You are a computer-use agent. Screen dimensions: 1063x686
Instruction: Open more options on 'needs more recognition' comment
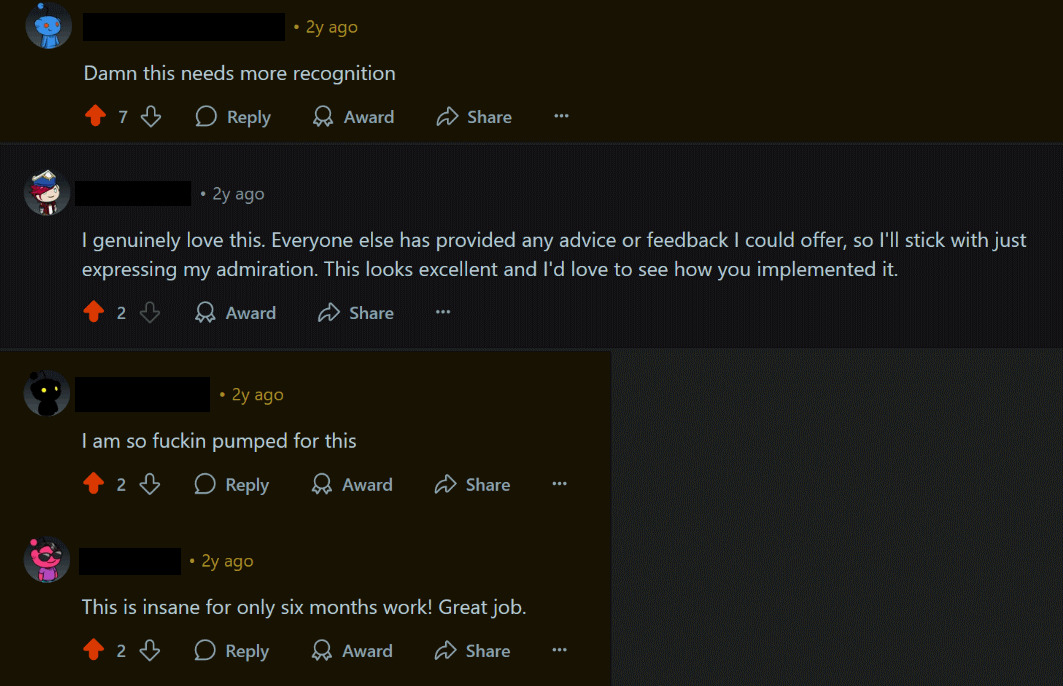[x=561, y=117]
